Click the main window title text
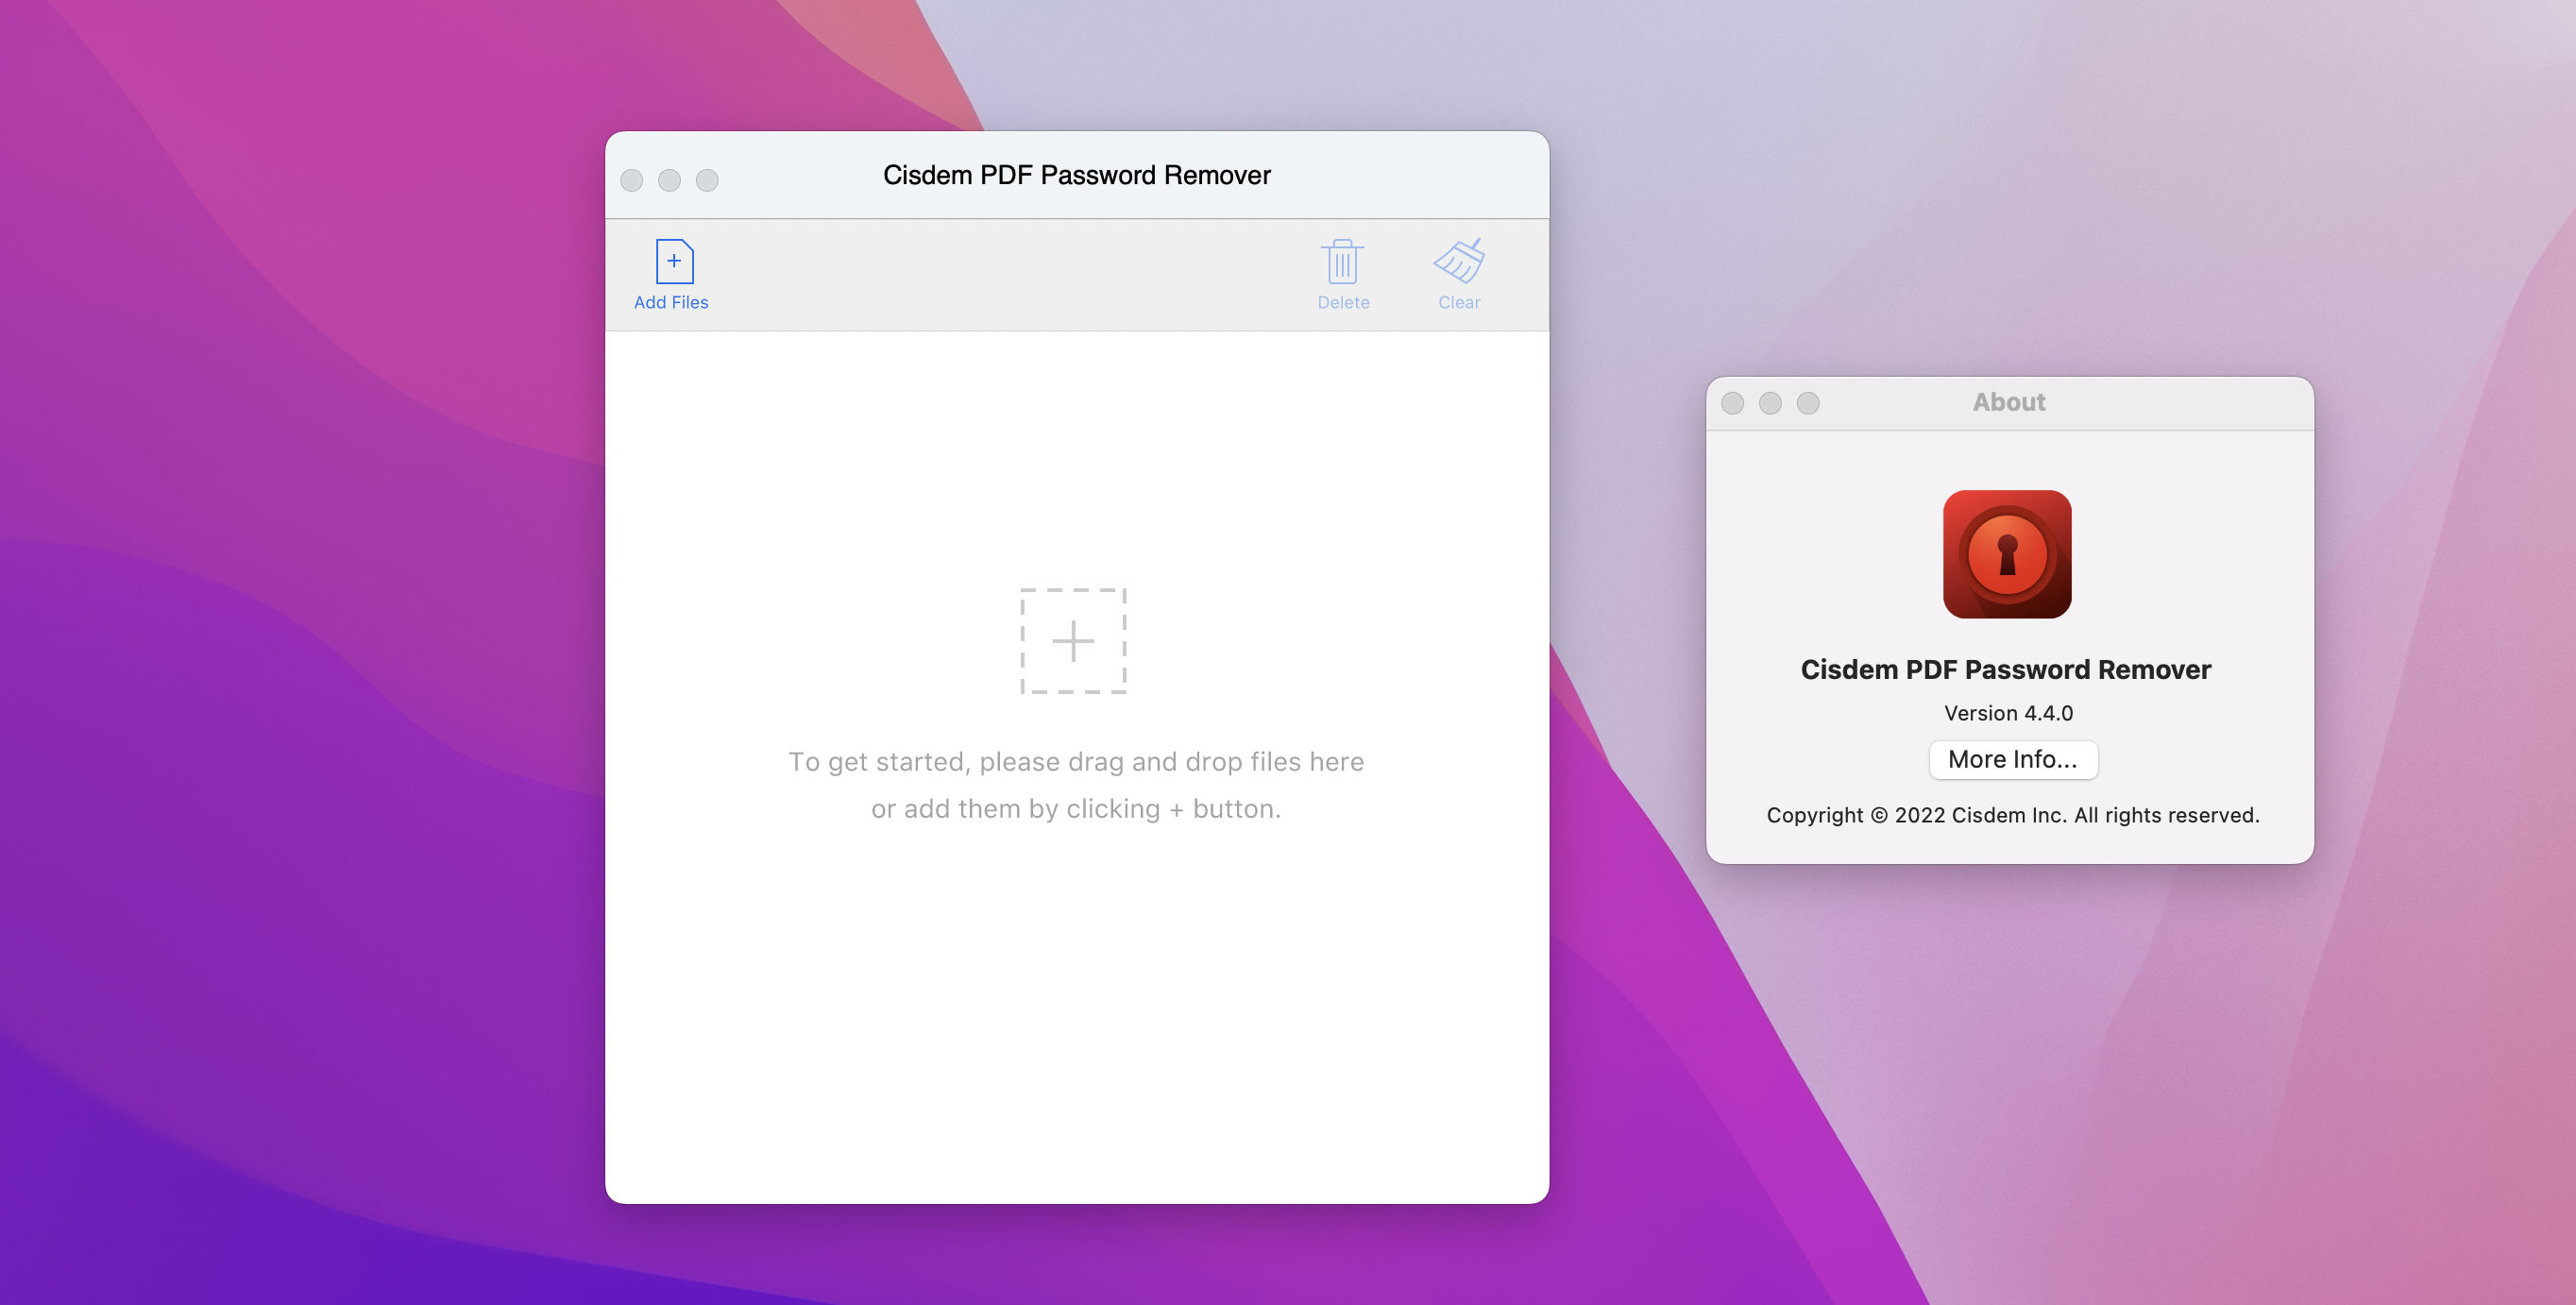2576x1305 pixels. (x=1076, y=175)
